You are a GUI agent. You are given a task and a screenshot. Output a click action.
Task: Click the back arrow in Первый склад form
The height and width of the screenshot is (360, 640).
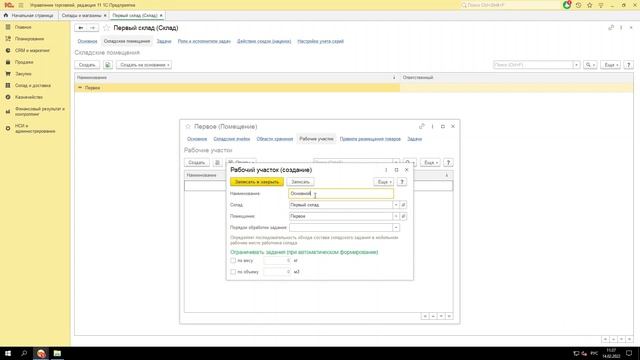(x=81, y=28)
